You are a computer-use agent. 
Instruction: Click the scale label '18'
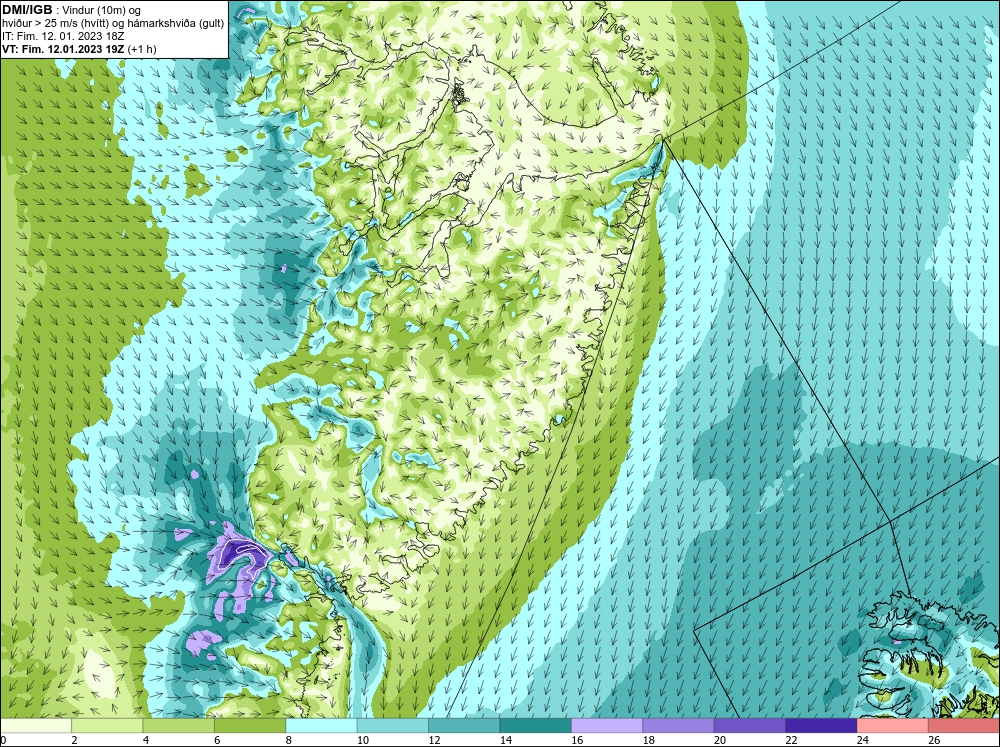coord(649,740)
